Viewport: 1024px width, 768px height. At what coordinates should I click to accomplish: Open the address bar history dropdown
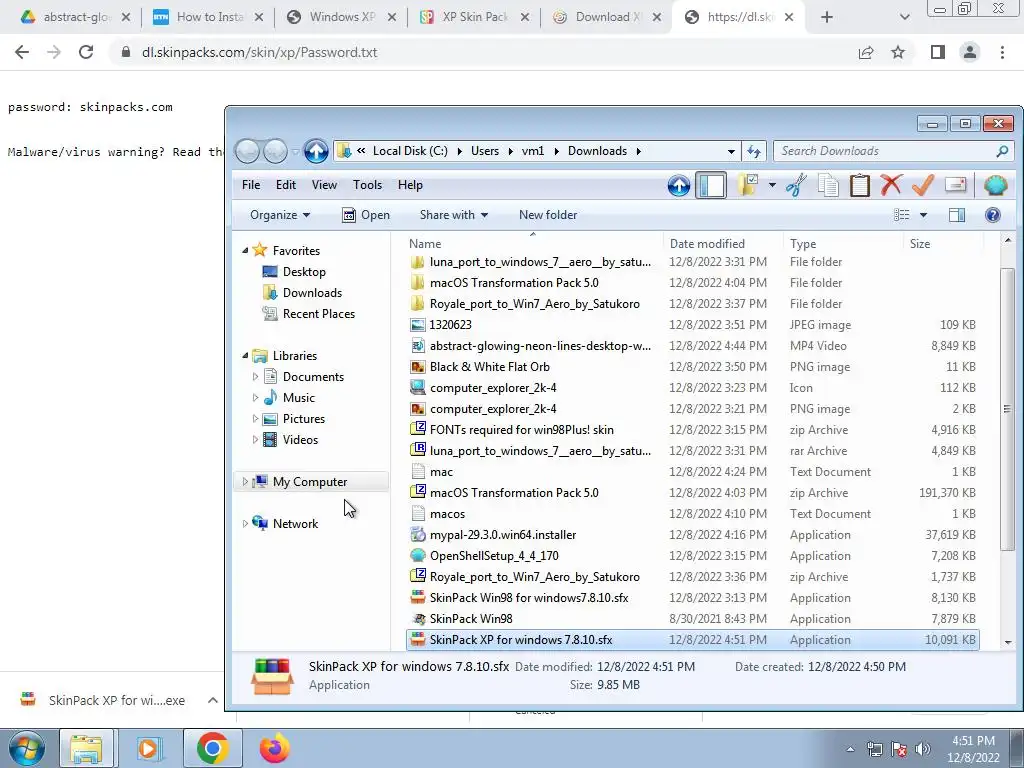tap(731, 152)
